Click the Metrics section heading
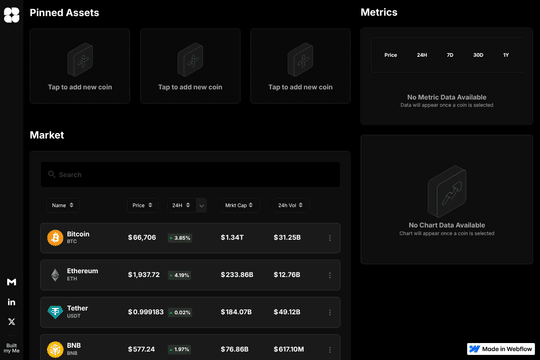This screenshot has height=360, width=540. click(379, 12)
